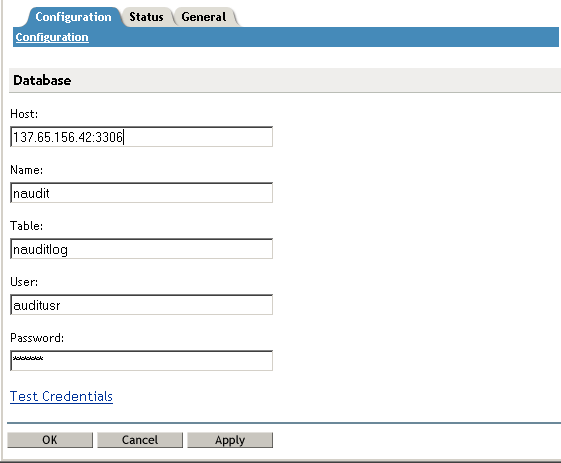Click the Test Credentials link
Viewport: 561px width, 463px height.
click(61, 396)
